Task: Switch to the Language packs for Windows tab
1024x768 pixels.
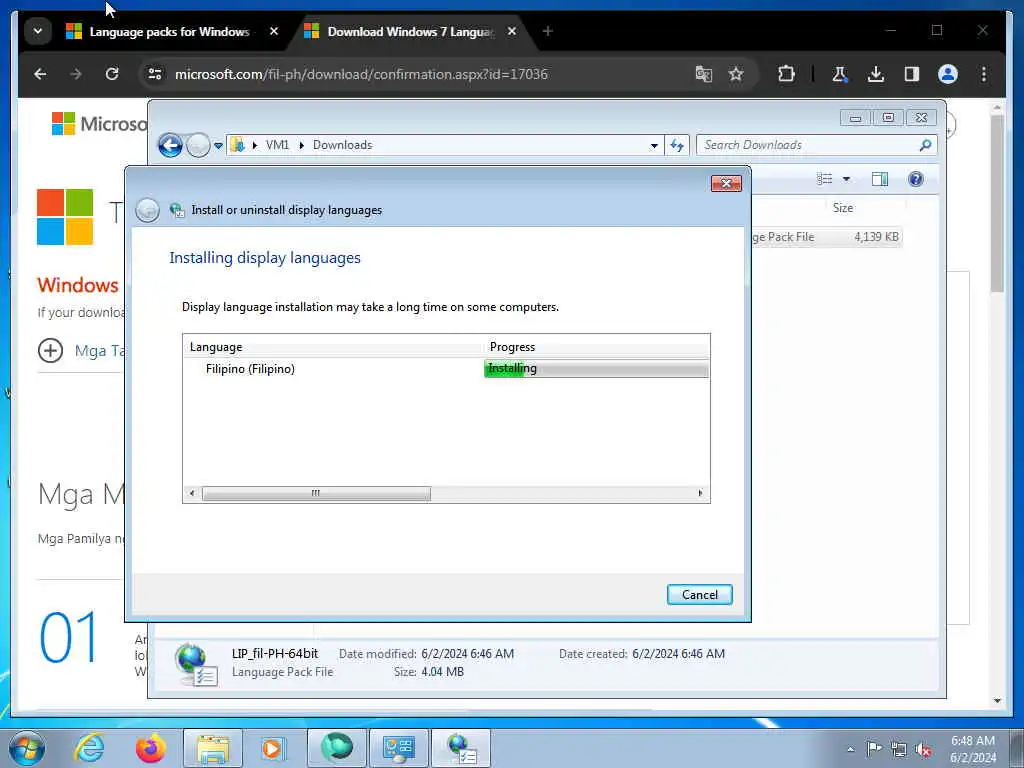Action: [x=169, y=31]
